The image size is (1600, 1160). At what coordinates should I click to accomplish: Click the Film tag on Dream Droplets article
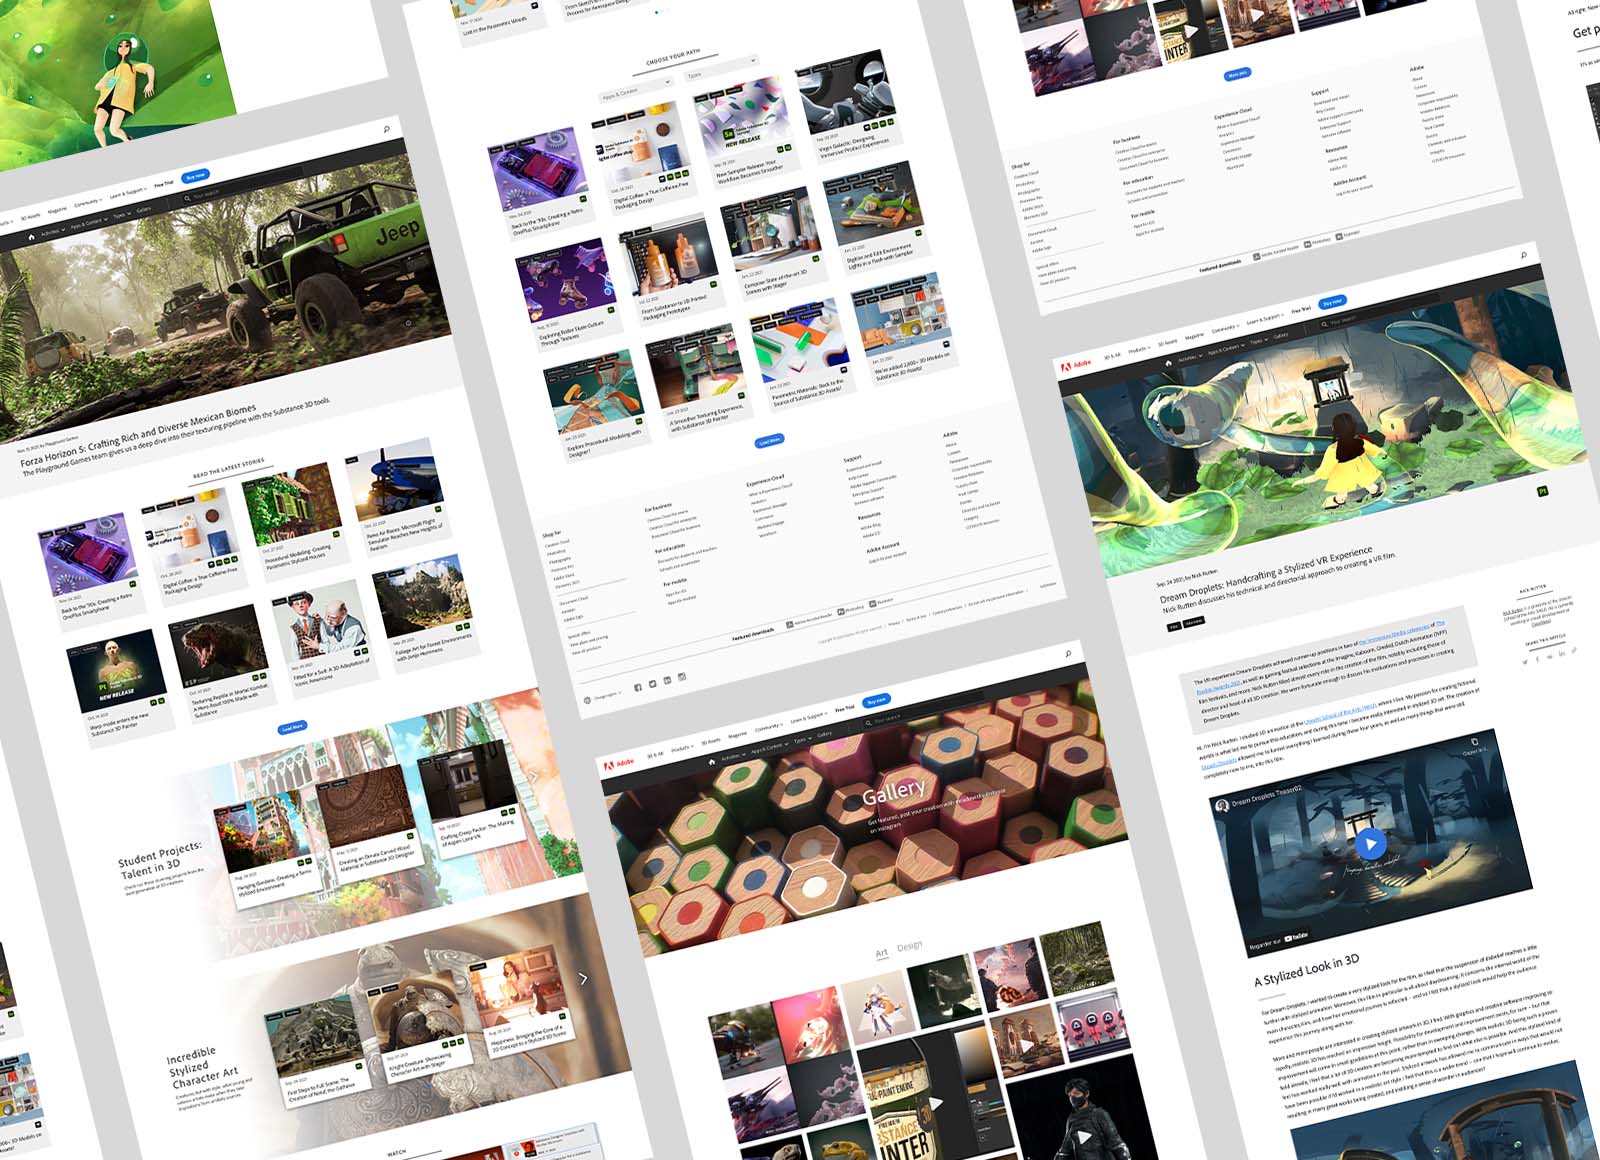point(1174,626)
